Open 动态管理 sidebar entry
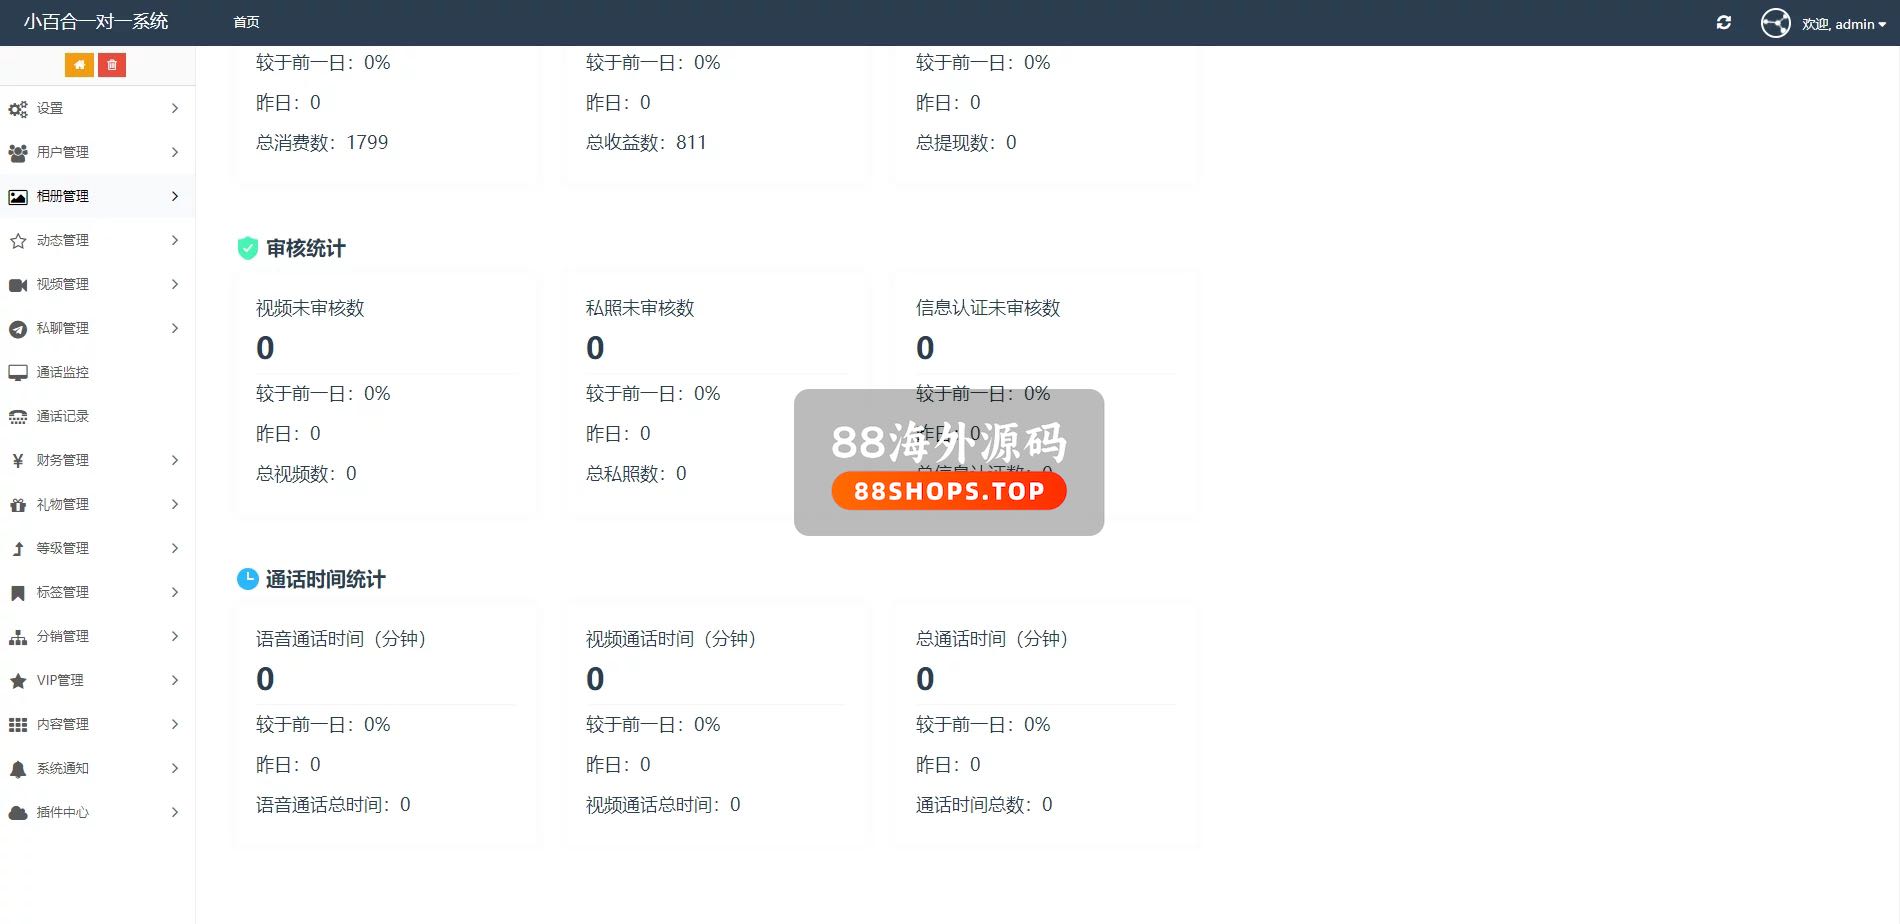The height and width of the screenshot is (924, 1900). coord(63,240)
